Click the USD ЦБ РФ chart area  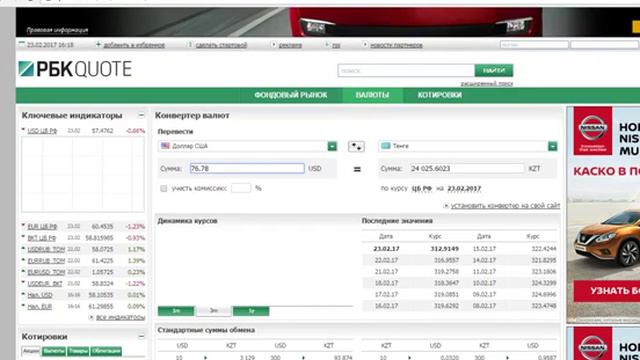83,174
